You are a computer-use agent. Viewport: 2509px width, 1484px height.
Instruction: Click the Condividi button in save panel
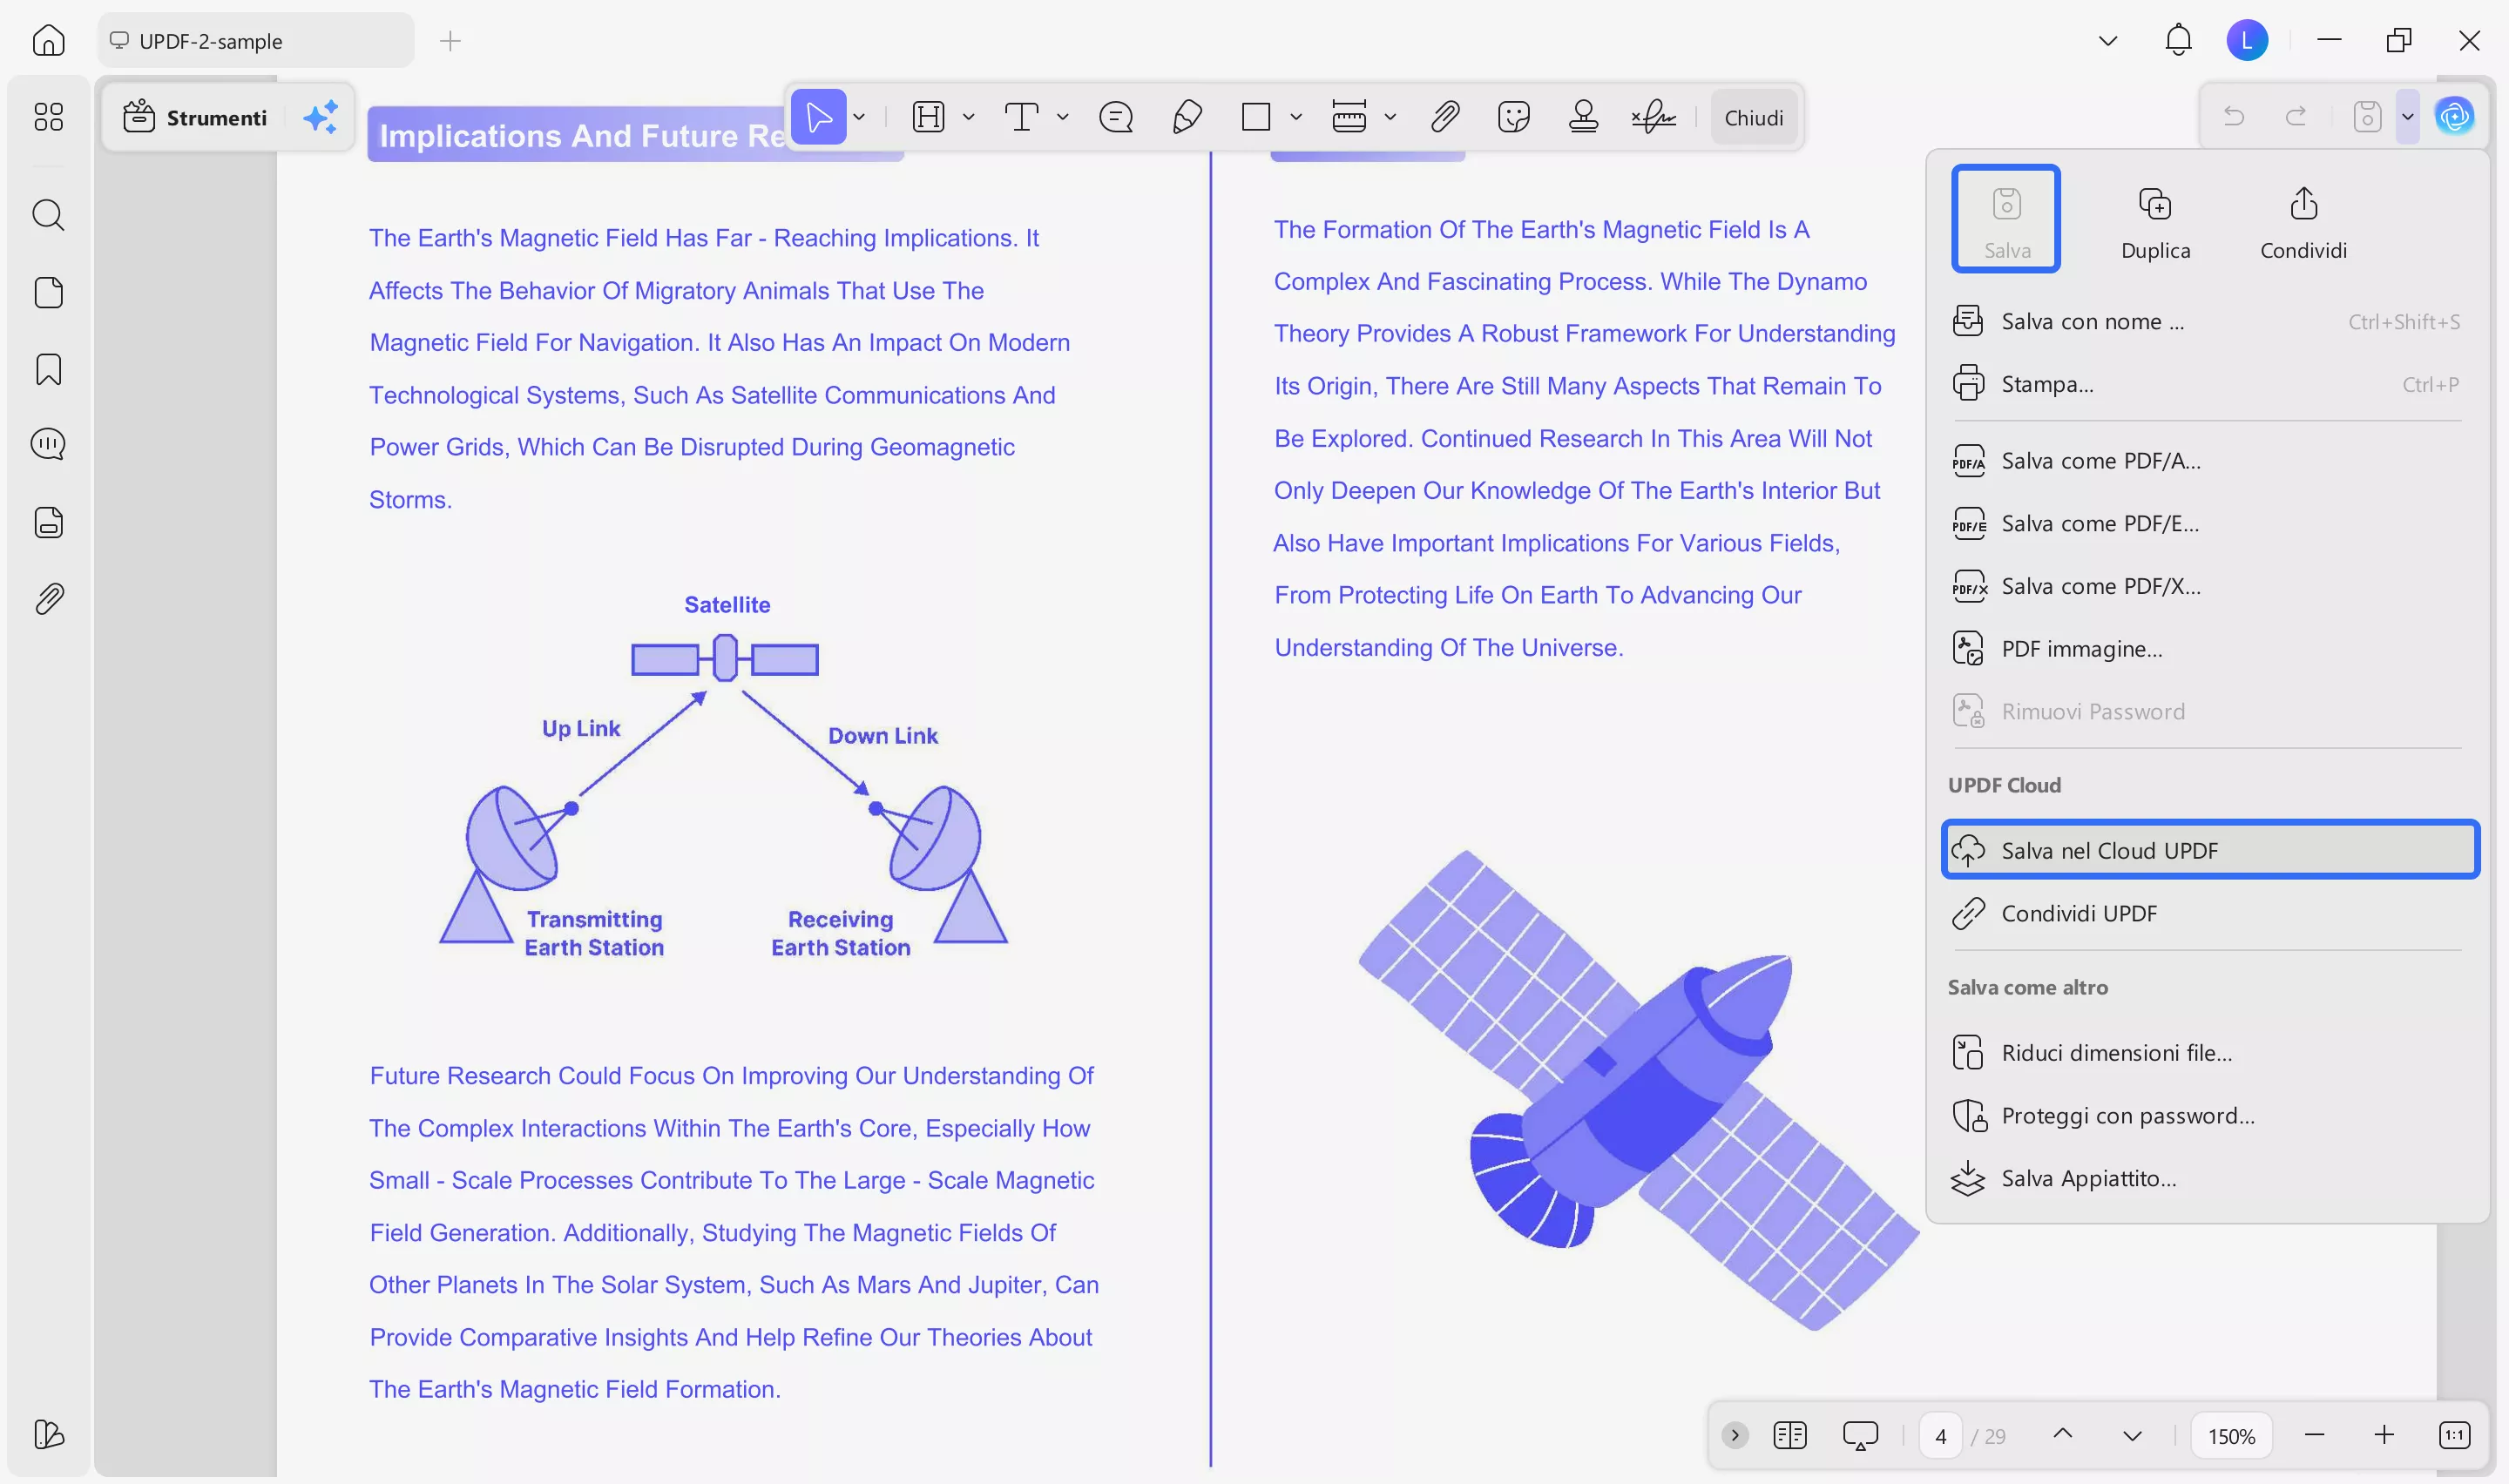click(2303, 222)
